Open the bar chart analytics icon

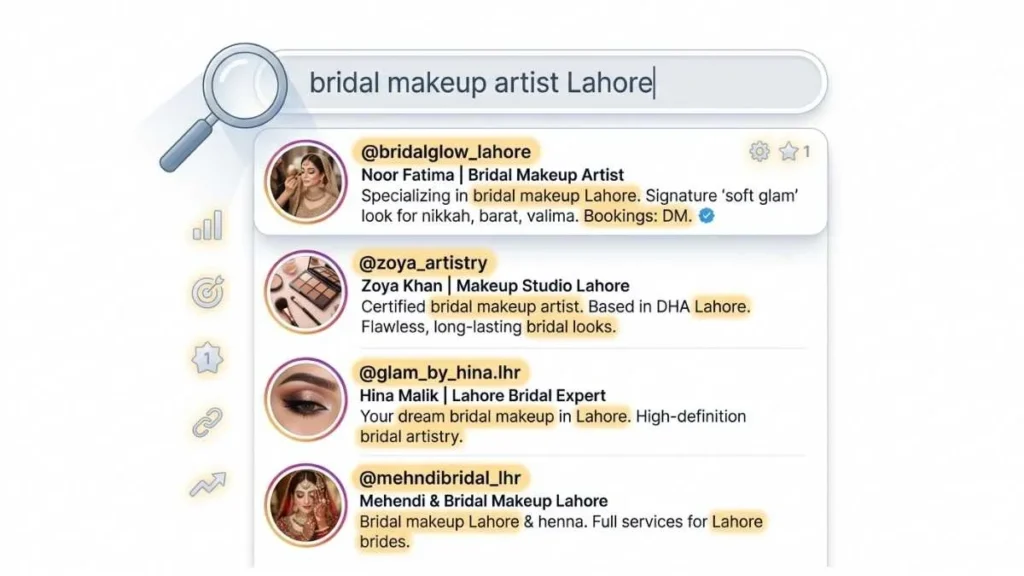pos(208,225)
